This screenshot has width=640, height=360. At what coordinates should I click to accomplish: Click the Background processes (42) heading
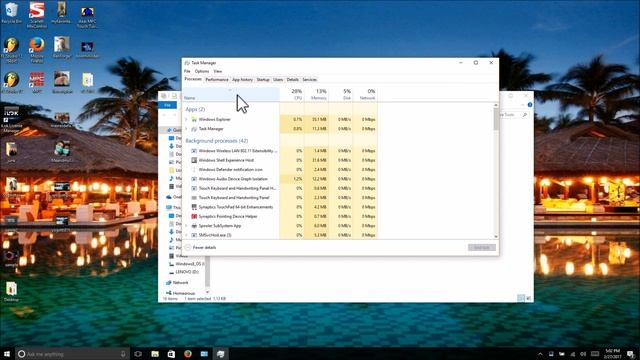click(x=216, y=141)
